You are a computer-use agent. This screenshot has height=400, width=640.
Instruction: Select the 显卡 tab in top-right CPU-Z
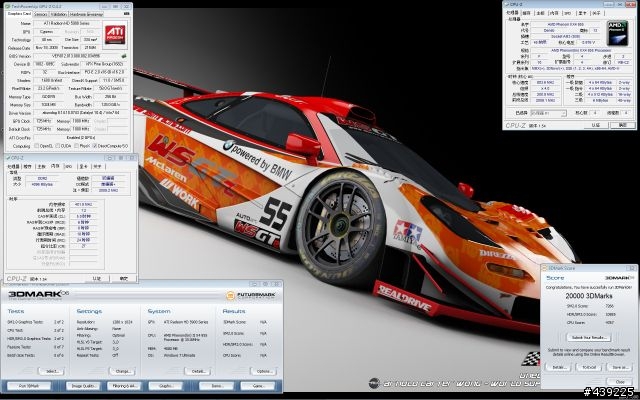[x=582, y=13]
